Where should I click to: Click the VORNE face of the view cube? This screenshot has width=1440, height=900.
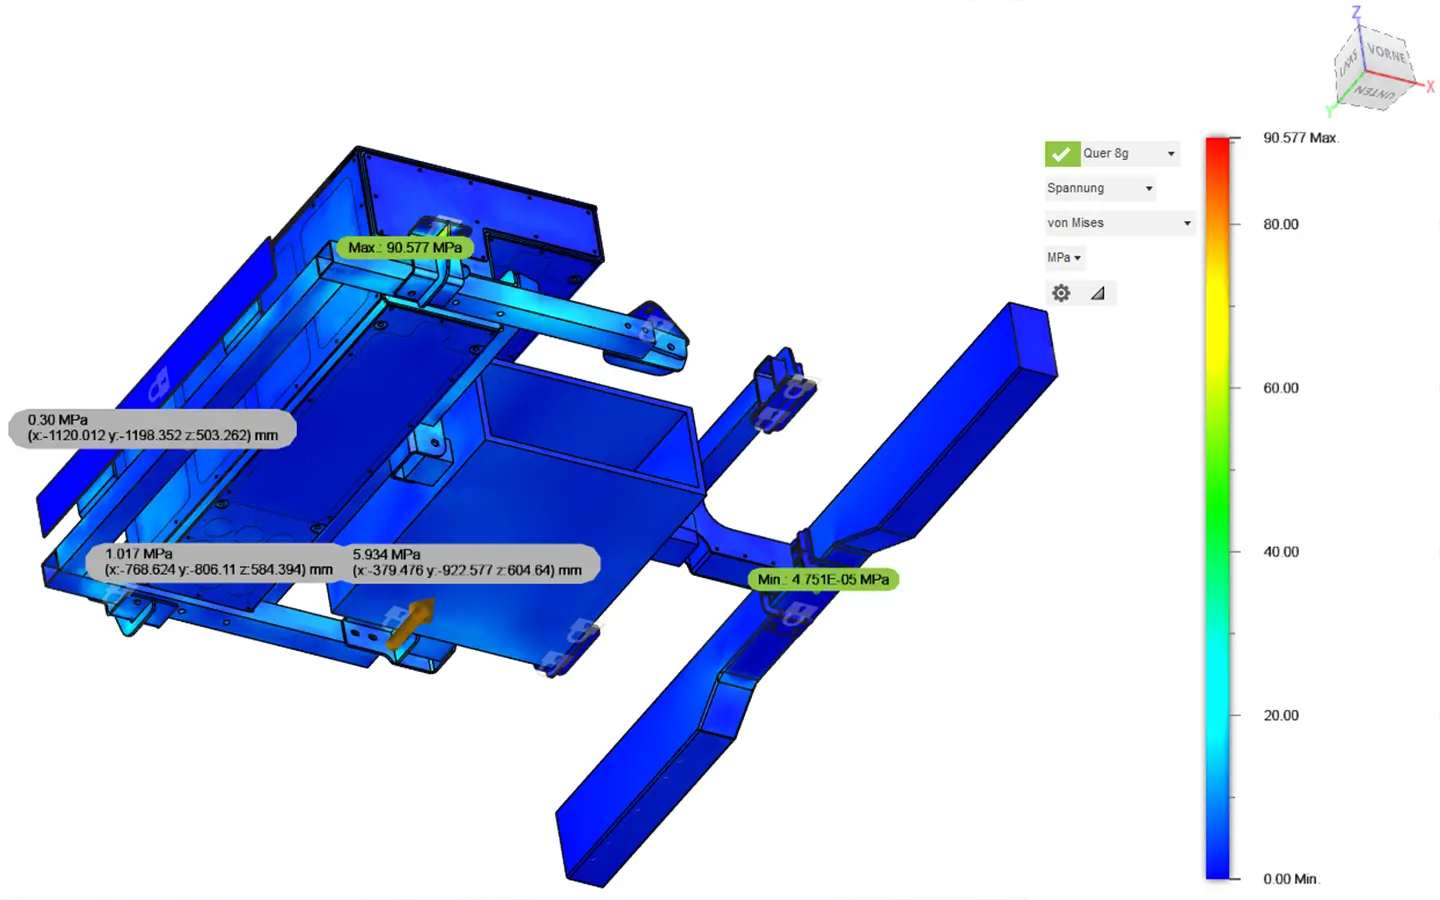pos(1385,53)
